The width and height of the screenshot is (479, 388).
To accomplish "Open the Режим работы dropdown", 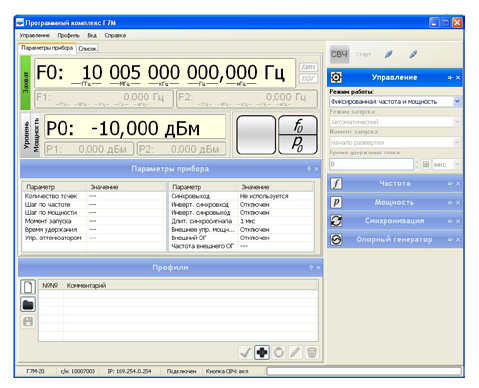I will 395,102.
